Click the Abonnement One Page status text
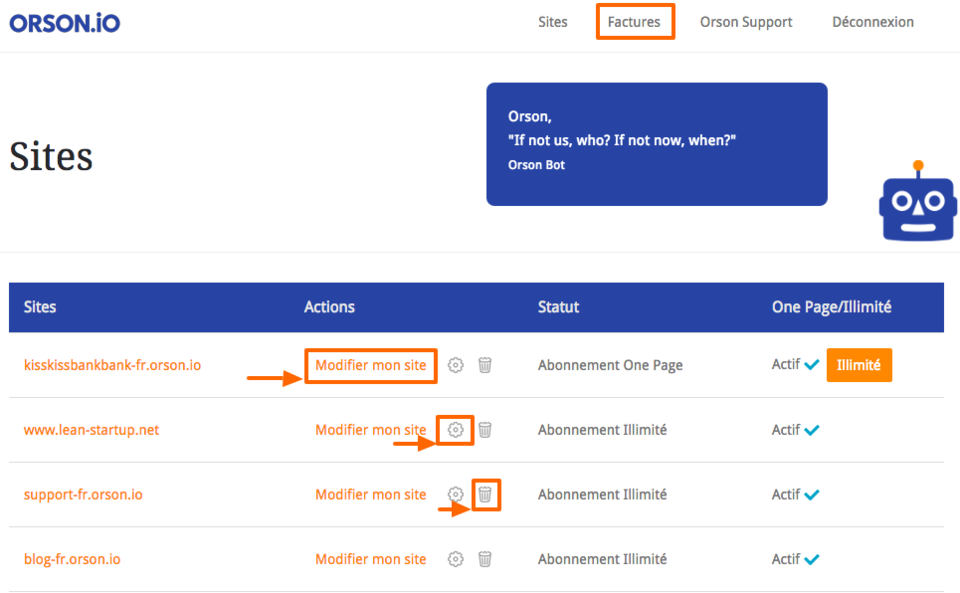 [x=610, y=365]
